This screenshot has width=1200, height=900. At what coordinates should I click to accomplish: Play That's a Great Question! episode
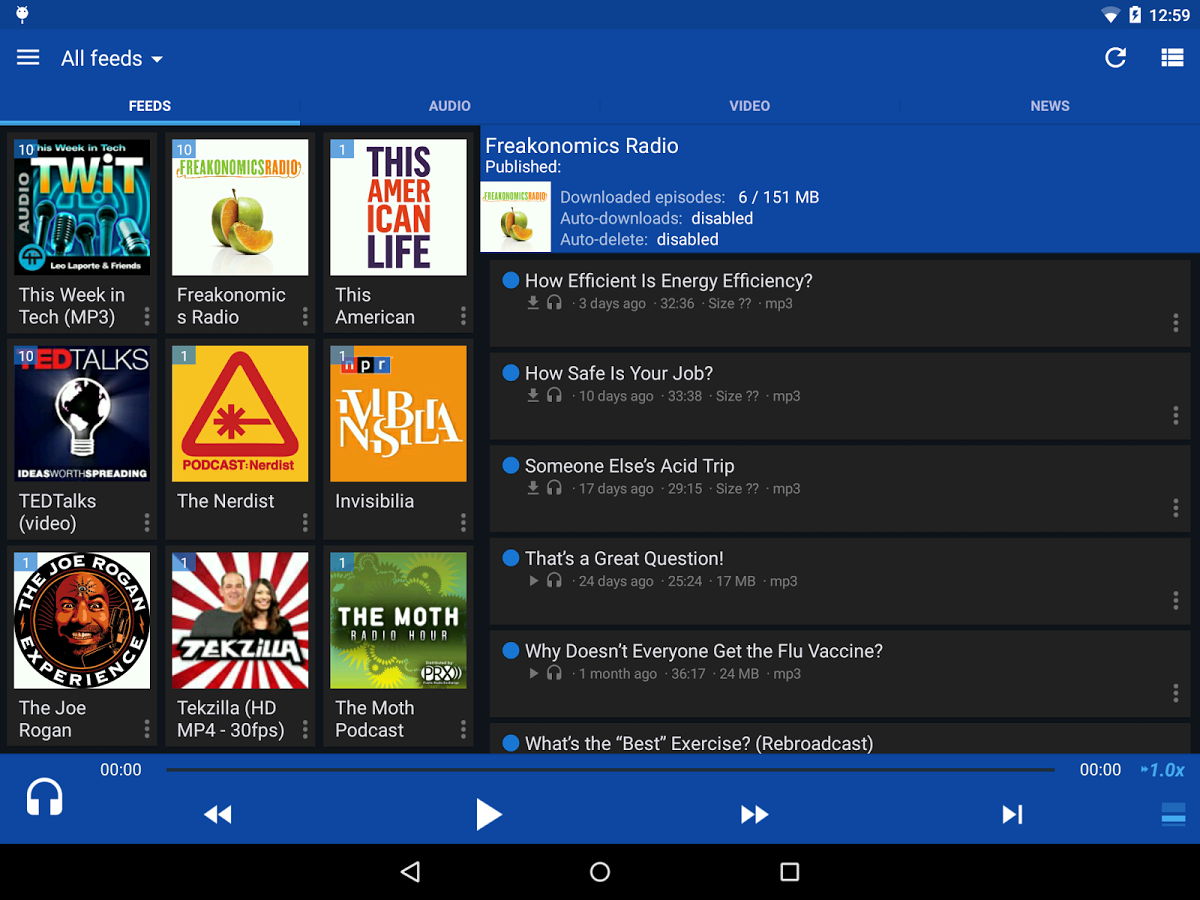pyautogui.click(x=533, y=580)
